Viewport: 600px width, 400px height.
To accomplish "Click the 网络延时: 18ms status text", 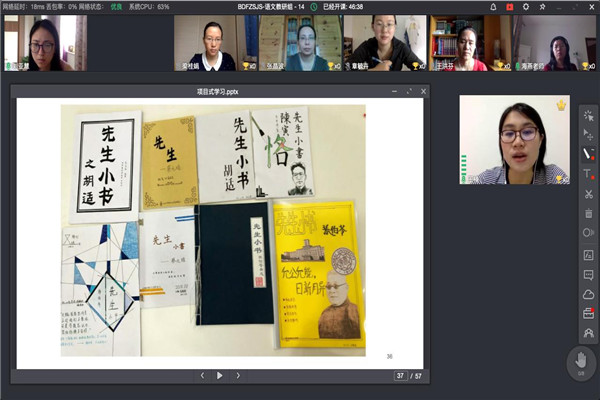I will tap(23, 7).
